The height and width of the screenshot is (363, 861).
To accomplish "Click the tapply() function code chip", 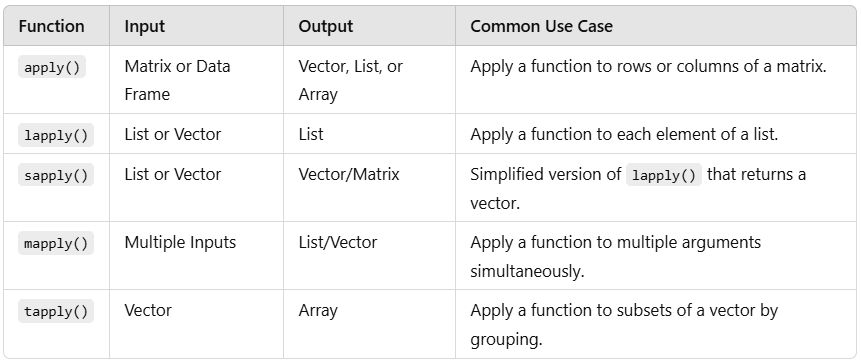I will (56, 311).
